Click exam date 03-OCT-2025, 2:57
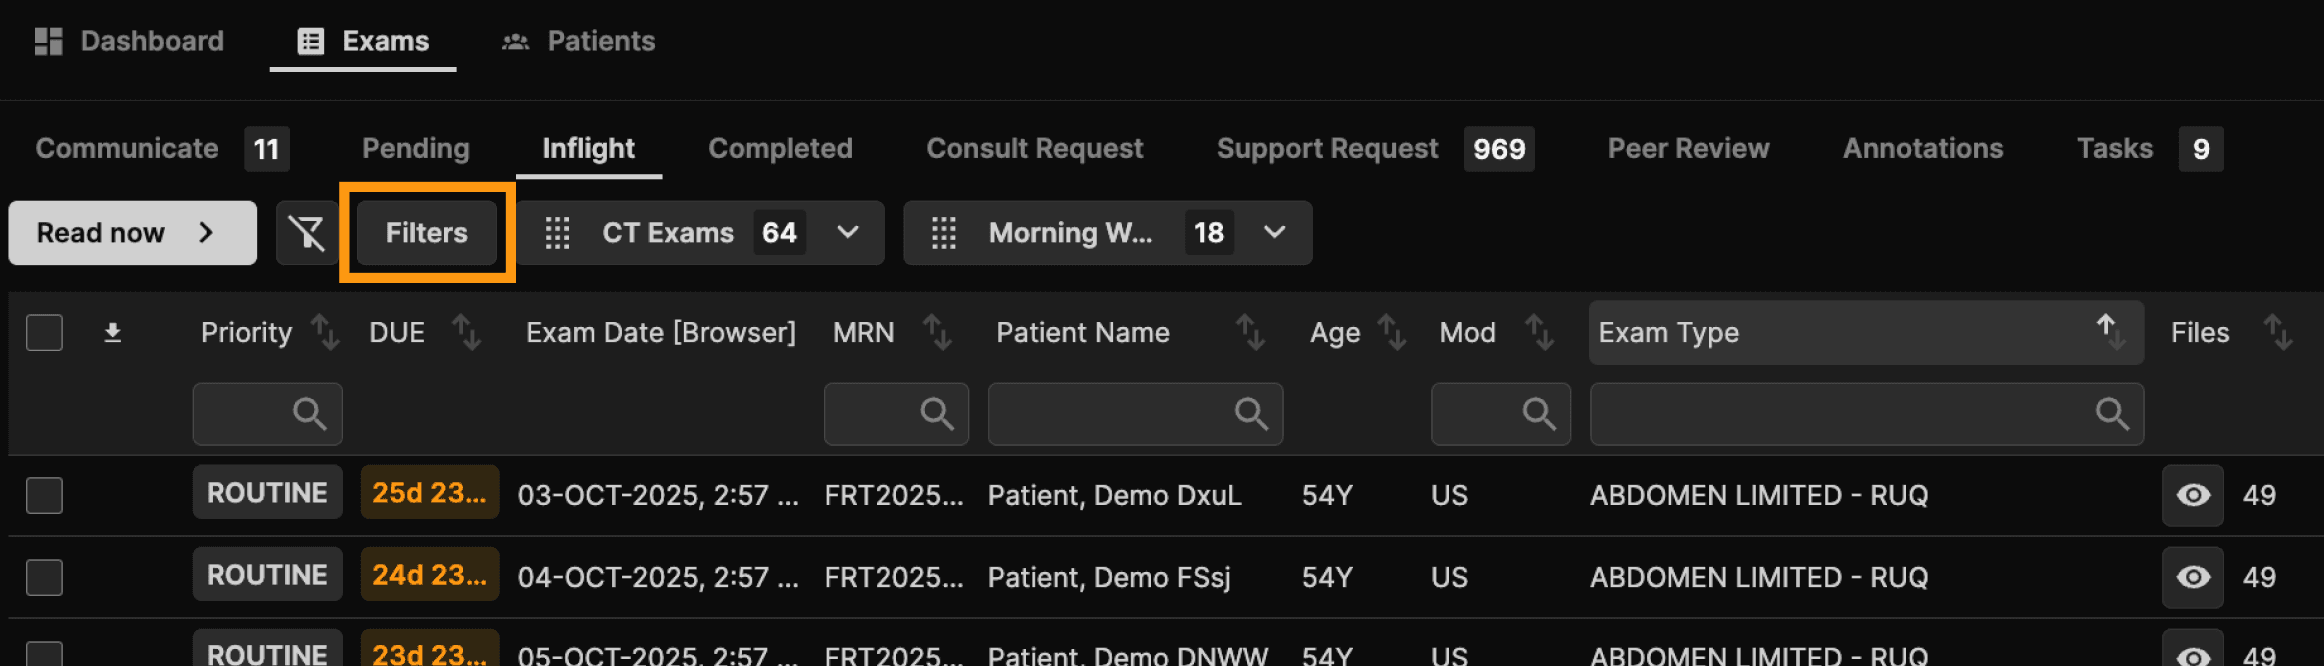 [x=658, y=495]
